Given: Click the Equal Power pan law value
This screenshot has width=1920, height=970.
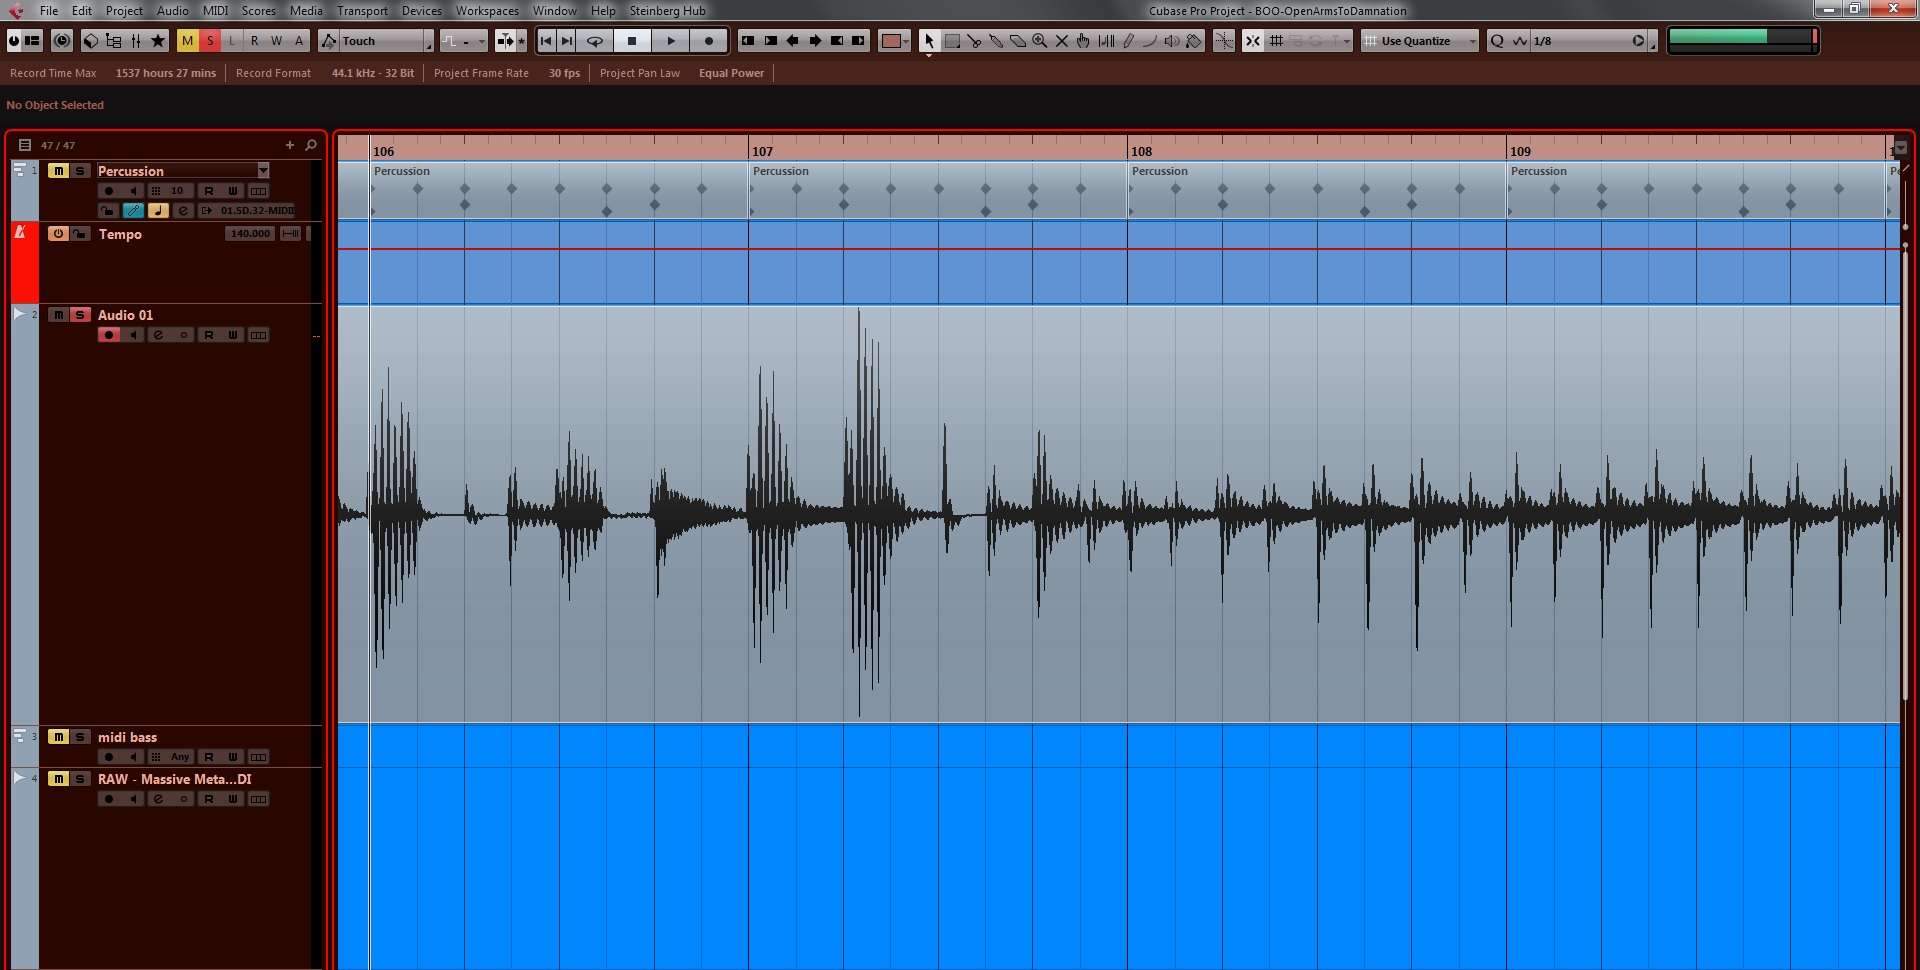Looking at the screenshot, I should click(x=731, y=73).
